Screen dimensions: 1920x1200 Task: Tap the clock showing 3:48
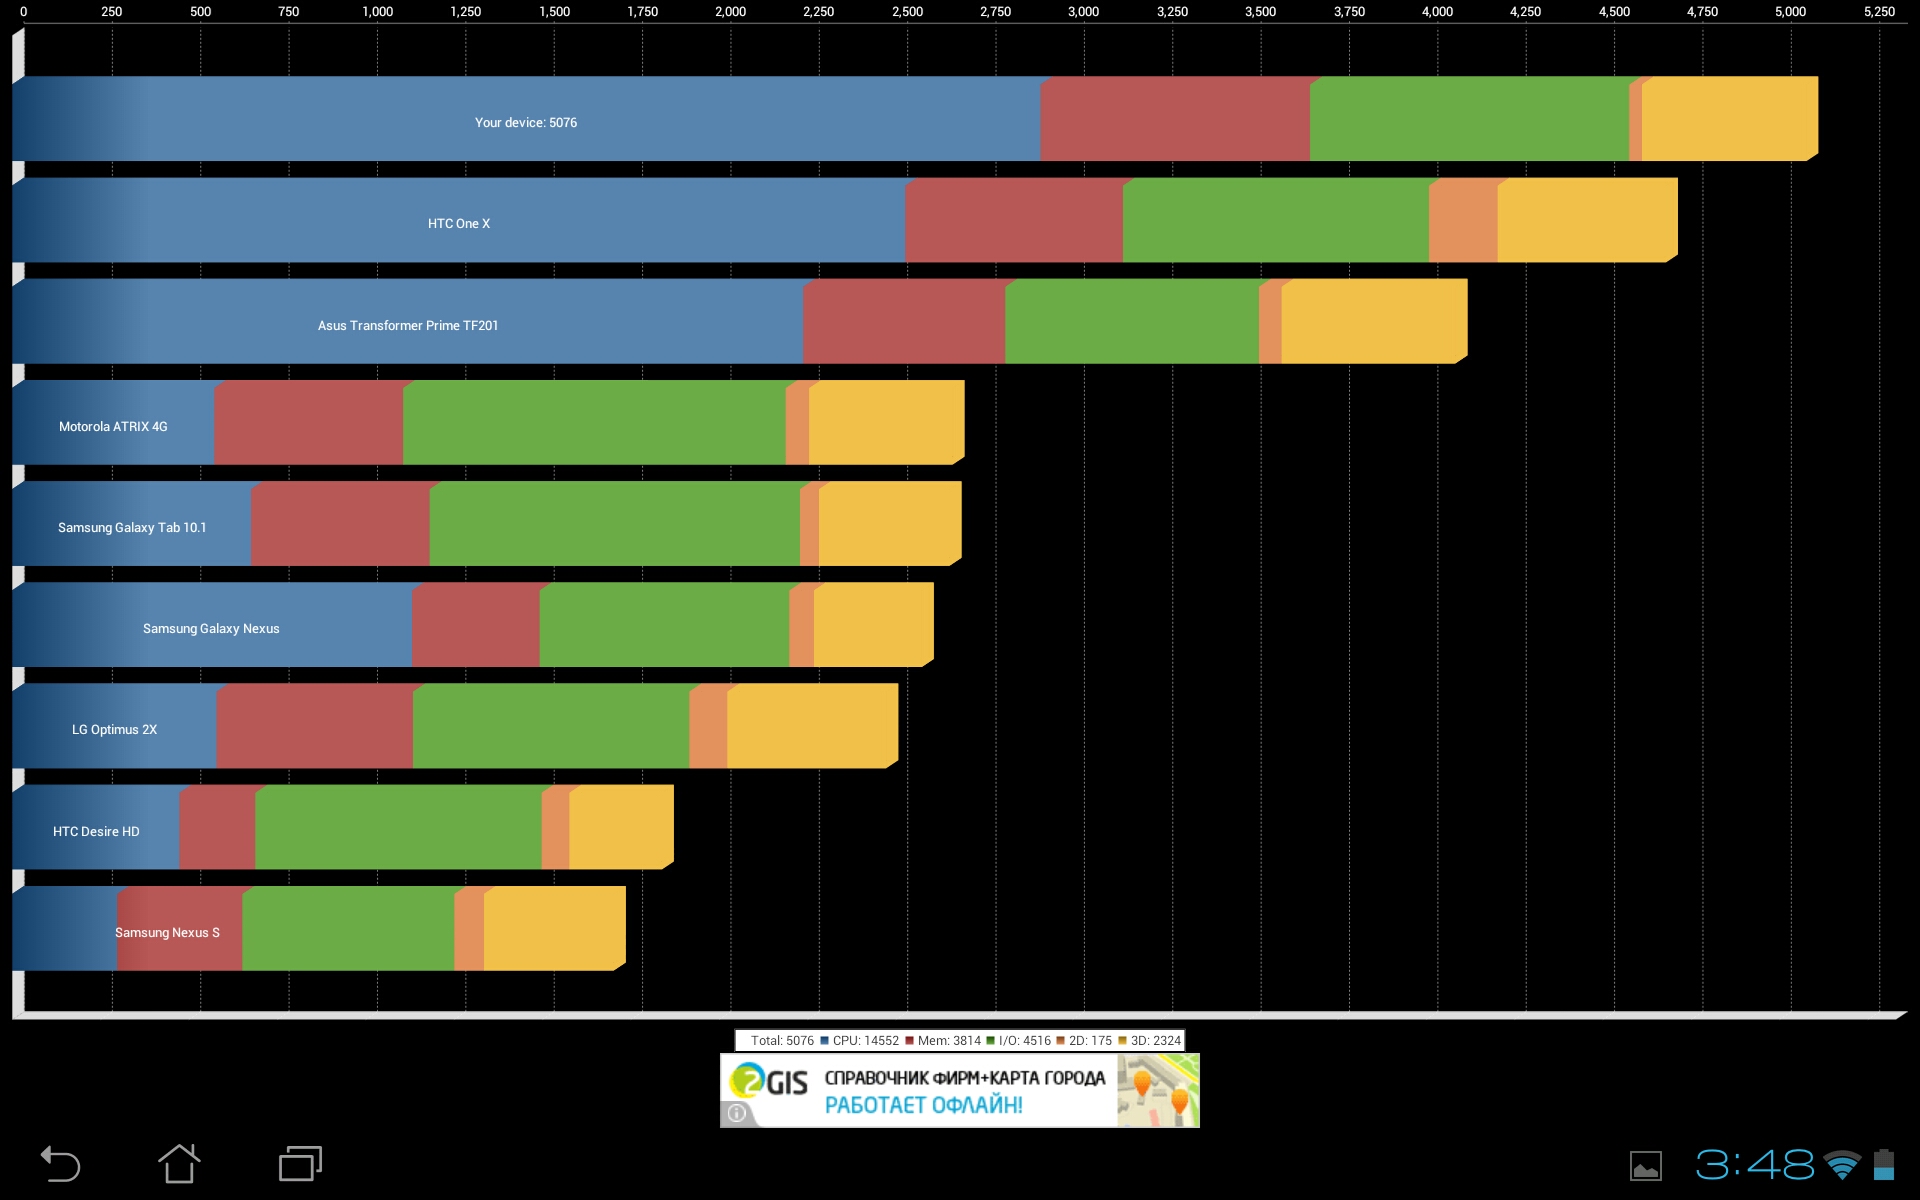coord(1754,1165)
